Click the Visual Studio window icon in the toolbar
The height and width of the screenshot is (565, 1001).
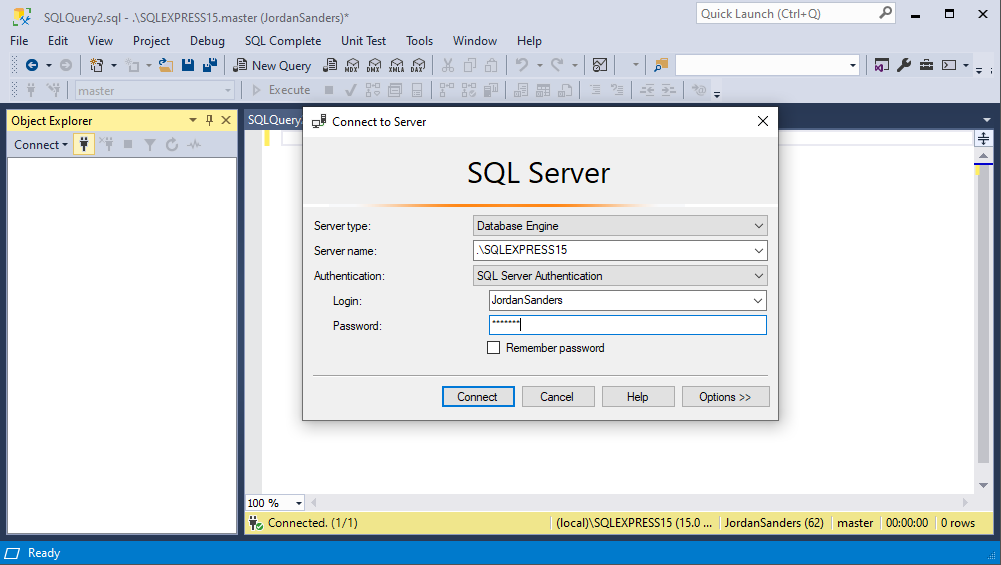tap(882, 65)
